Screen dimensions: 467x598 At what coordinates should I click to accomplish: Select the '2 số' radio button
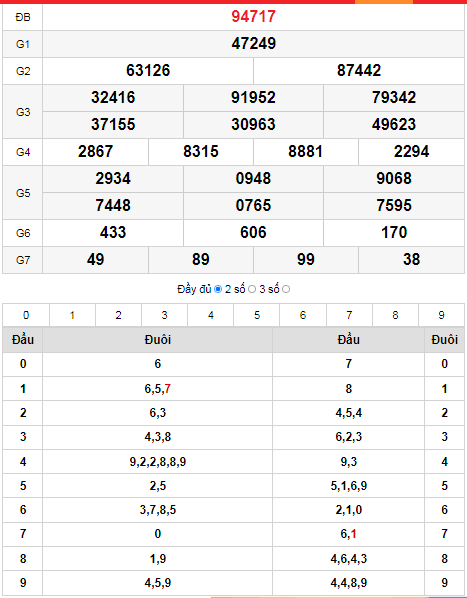pyautogui.click(x=252, y=289)
